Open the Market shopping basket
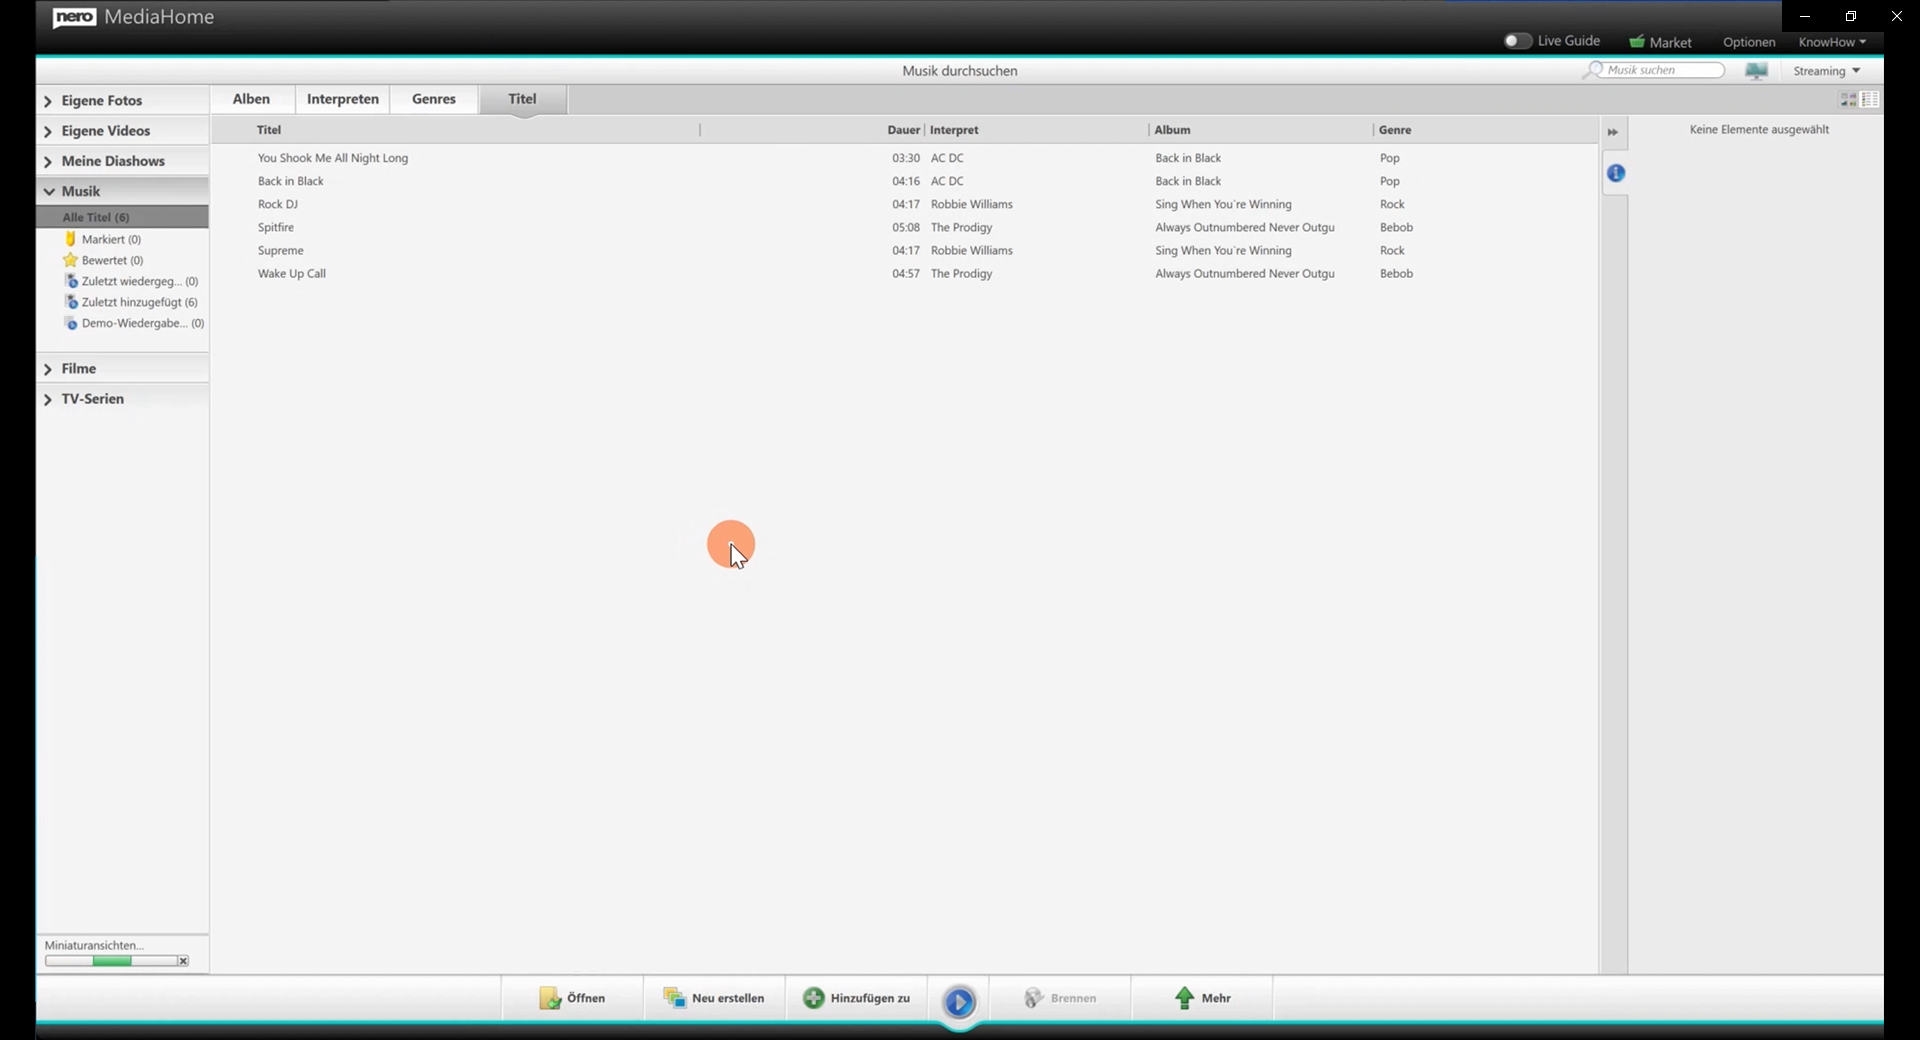 tap(1660, 42)
